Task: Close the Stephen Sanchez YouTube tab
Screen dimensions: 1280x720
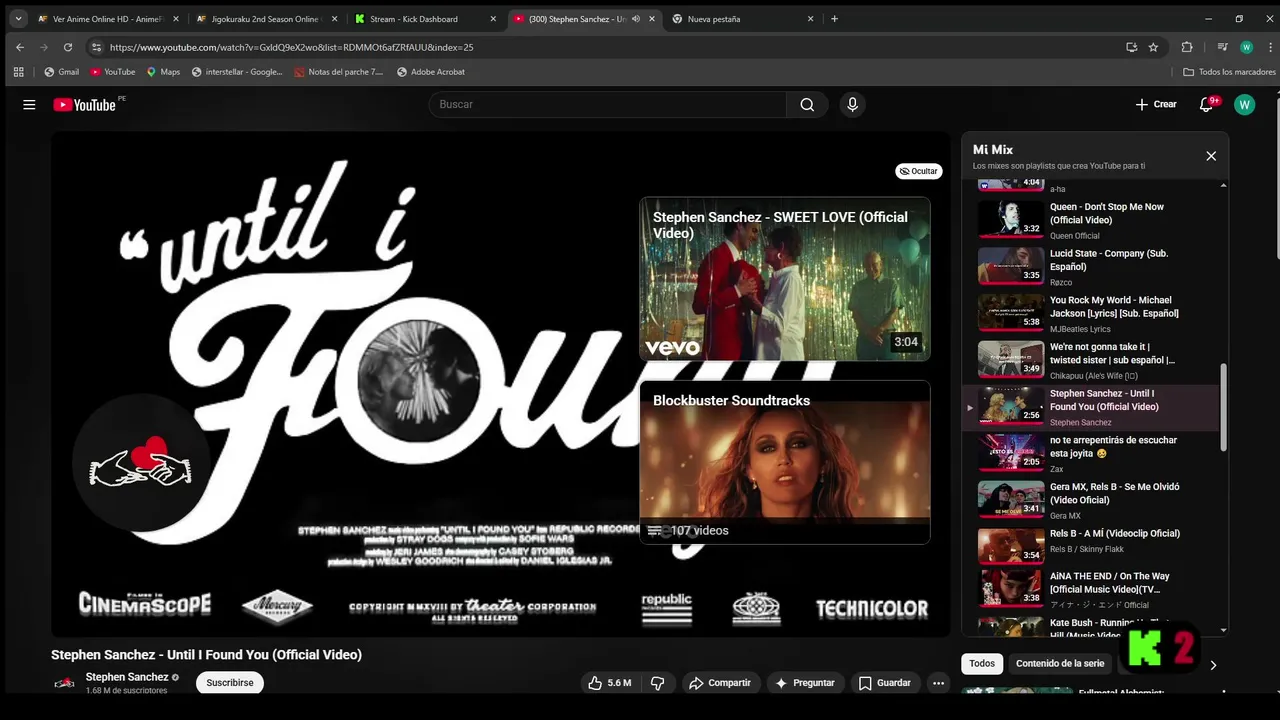Action: coord(652,19)
